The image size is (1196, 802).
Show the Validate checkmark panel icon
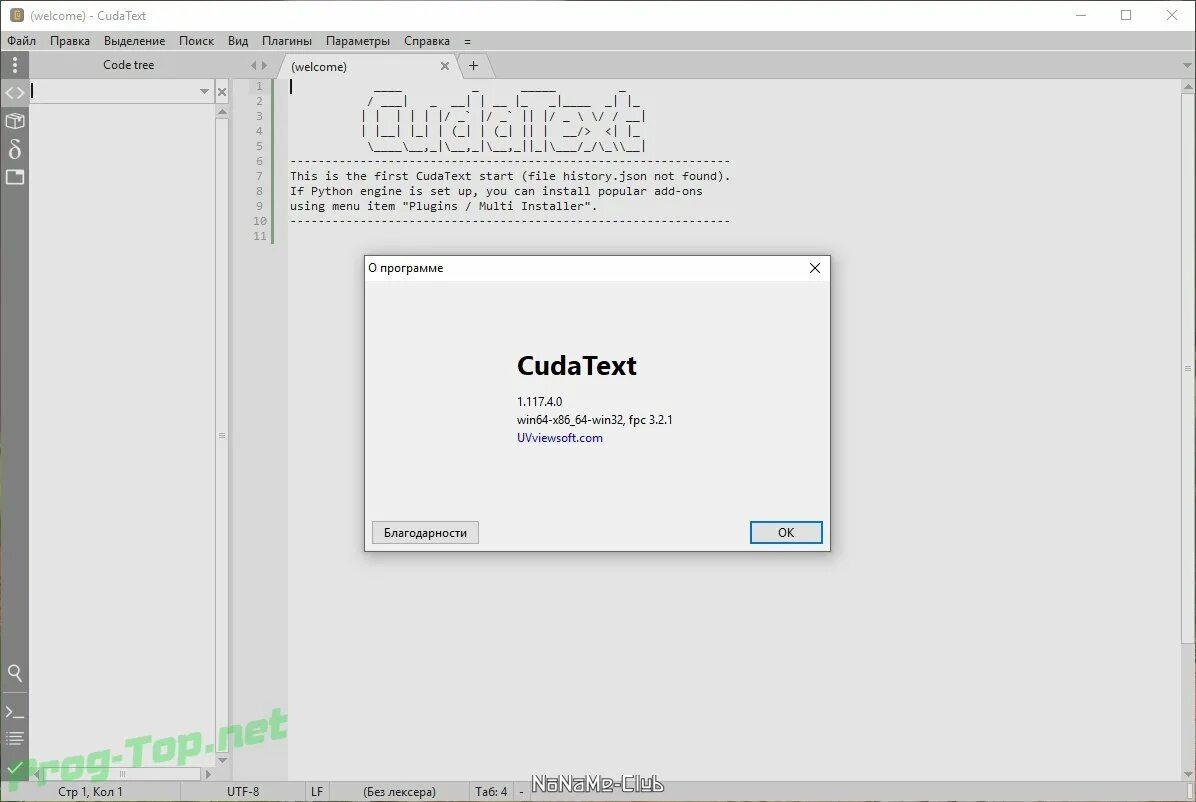pyautogui.click(x=14, y=767)
